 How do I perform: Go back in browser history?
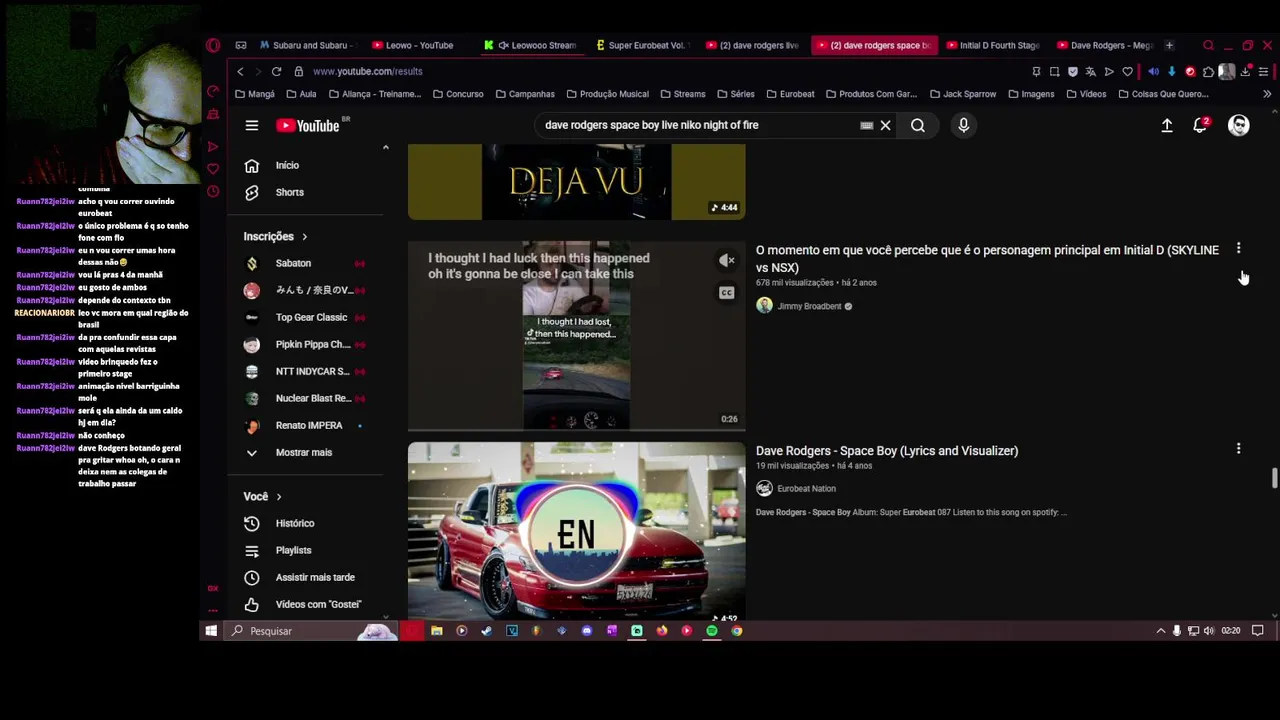coord(240,71)
